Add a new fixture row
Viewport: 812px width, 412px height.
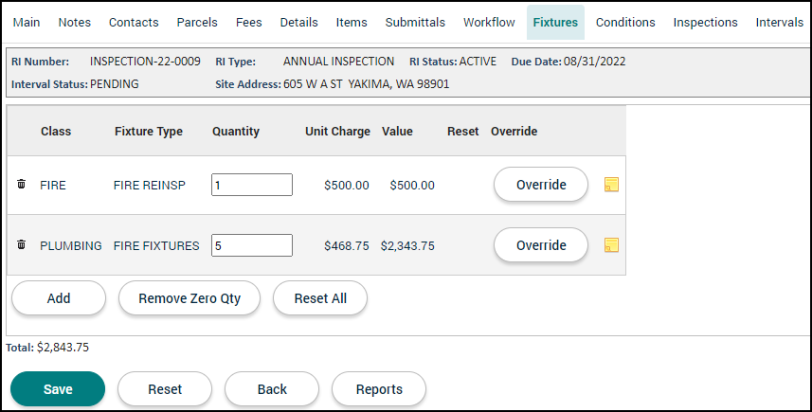[x=59, y=298]
